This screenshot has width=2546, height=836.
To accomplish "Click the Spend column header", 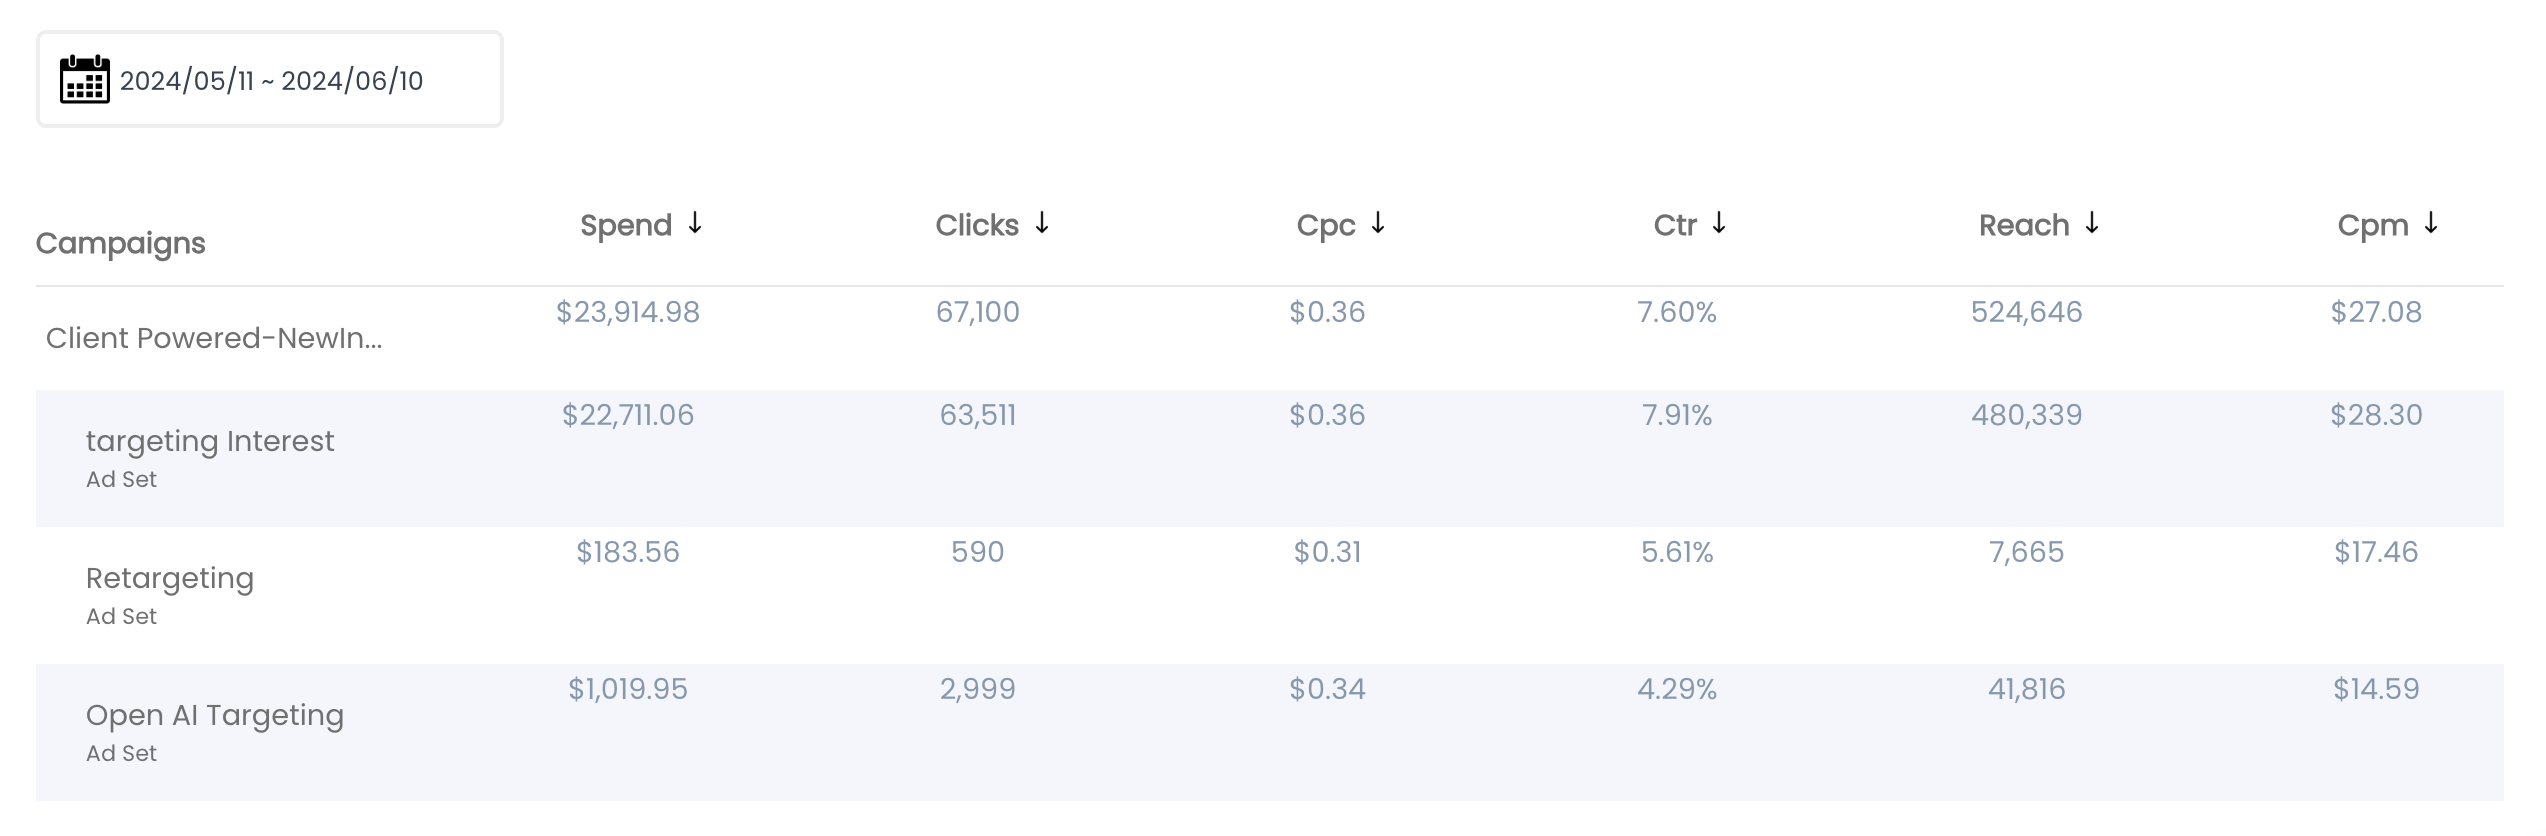I will pos(626,225).
